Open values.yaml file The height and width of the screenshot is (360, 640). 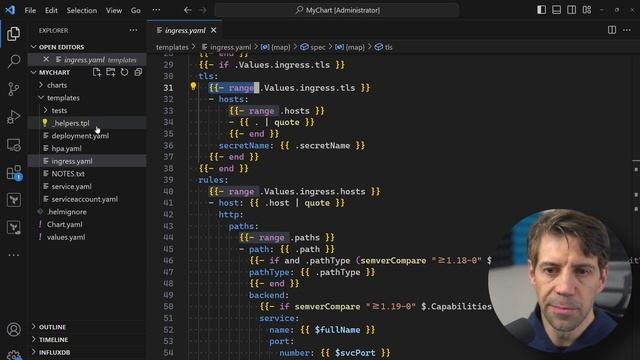(x=66, y=237)
